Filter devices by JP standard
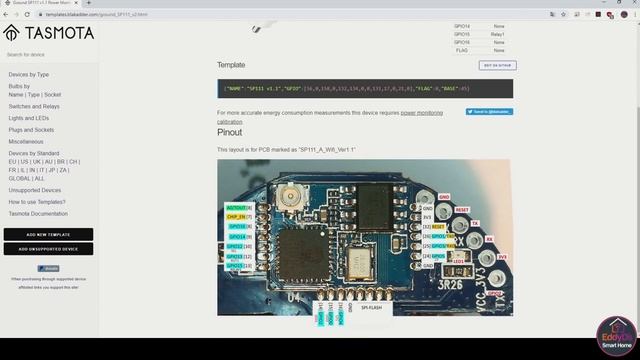Image resolution: width=640 pixels, height=360 pixels. pyautogui.click(x=52, y=170)
